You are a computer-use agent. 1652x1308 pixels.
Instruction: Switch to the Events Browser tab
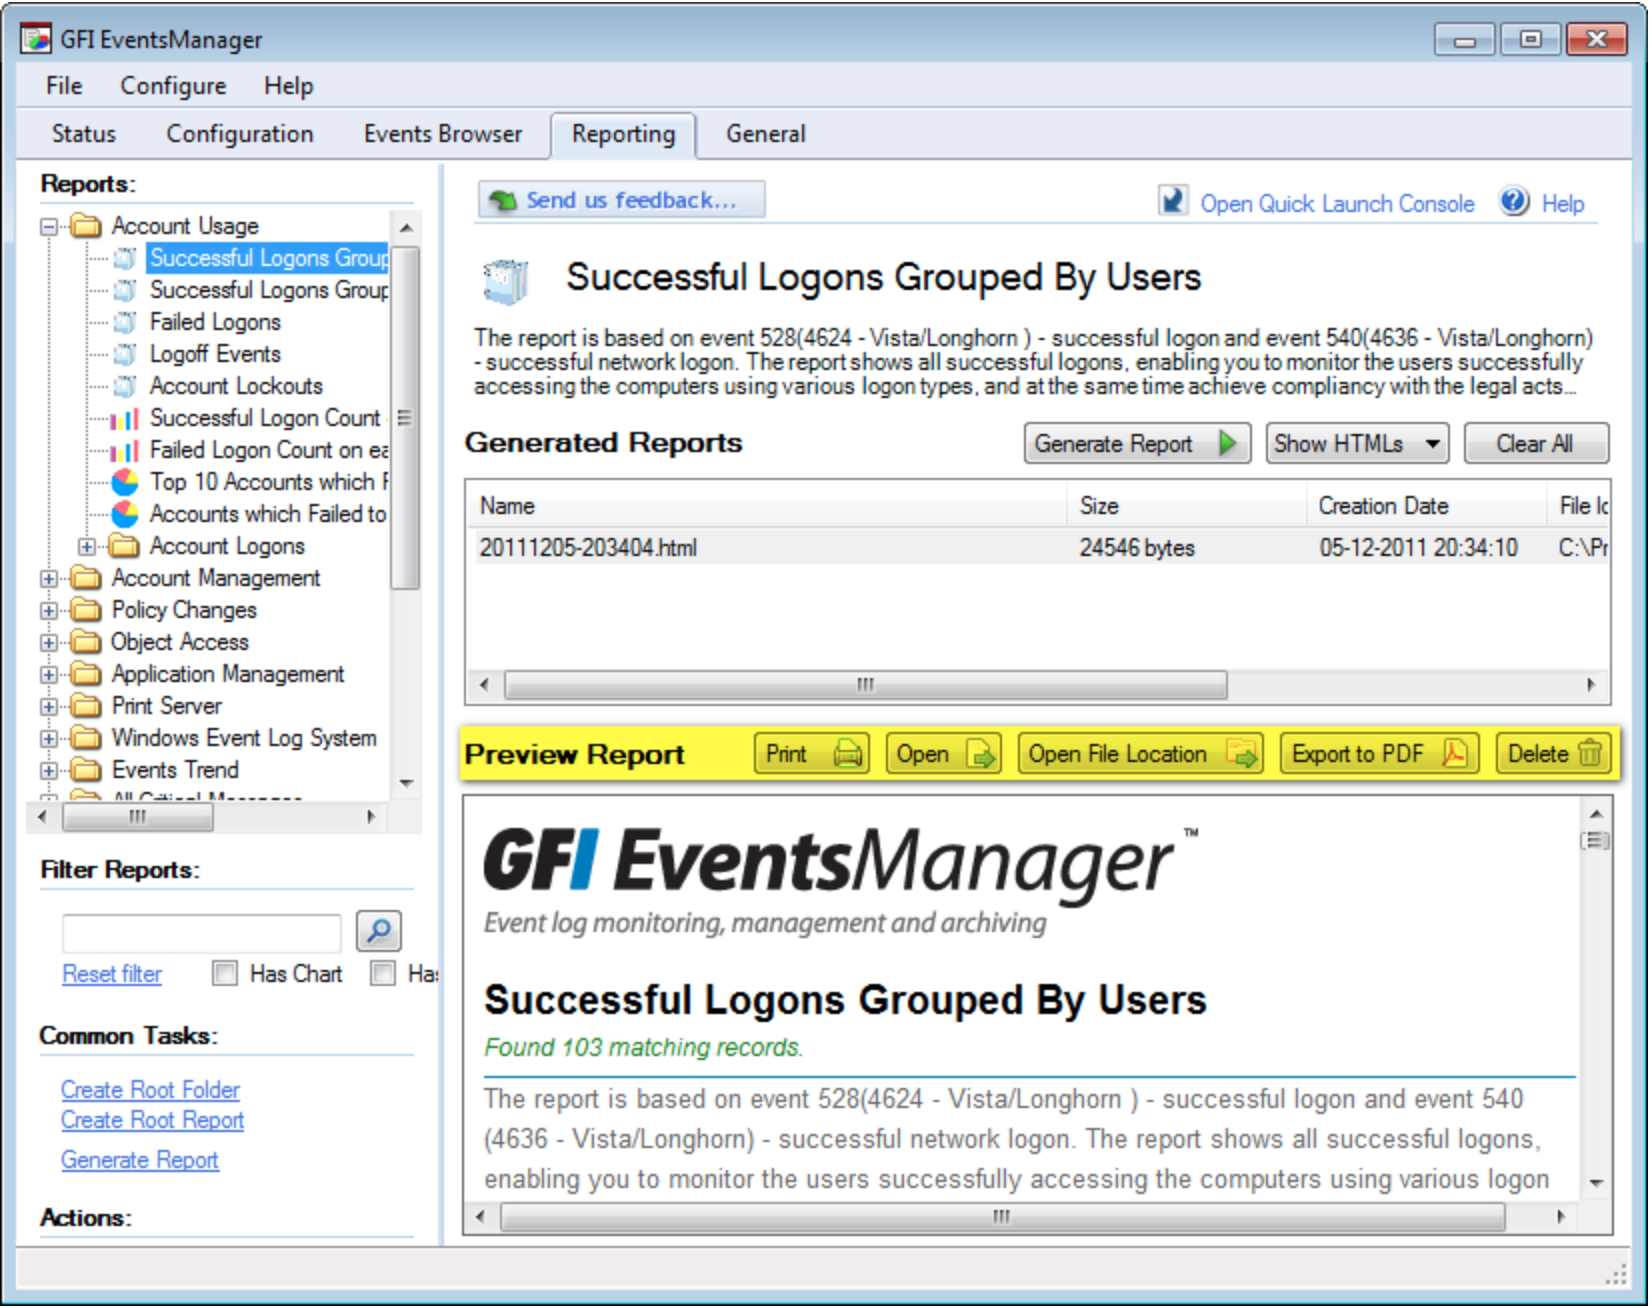pos(443,134)
